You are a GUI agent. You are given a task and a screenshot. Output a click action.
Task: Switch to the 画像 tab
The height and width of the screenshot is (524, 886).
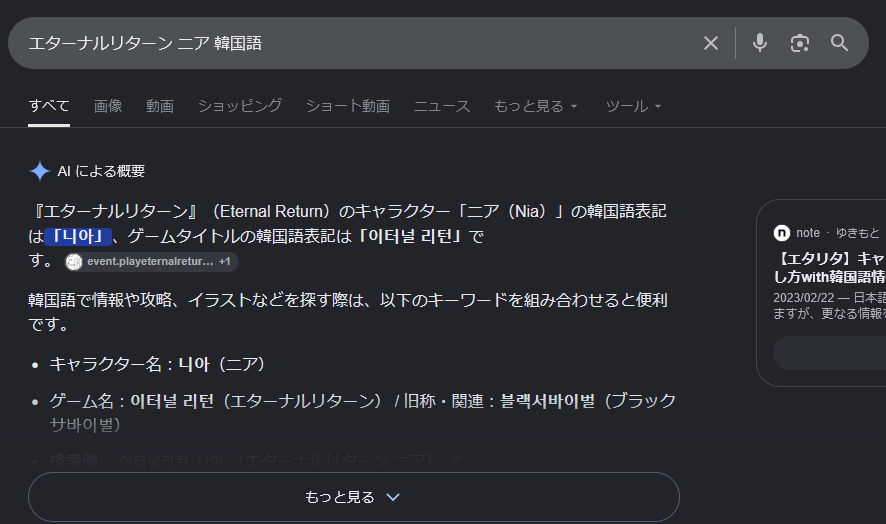click(x=108, y=106)
